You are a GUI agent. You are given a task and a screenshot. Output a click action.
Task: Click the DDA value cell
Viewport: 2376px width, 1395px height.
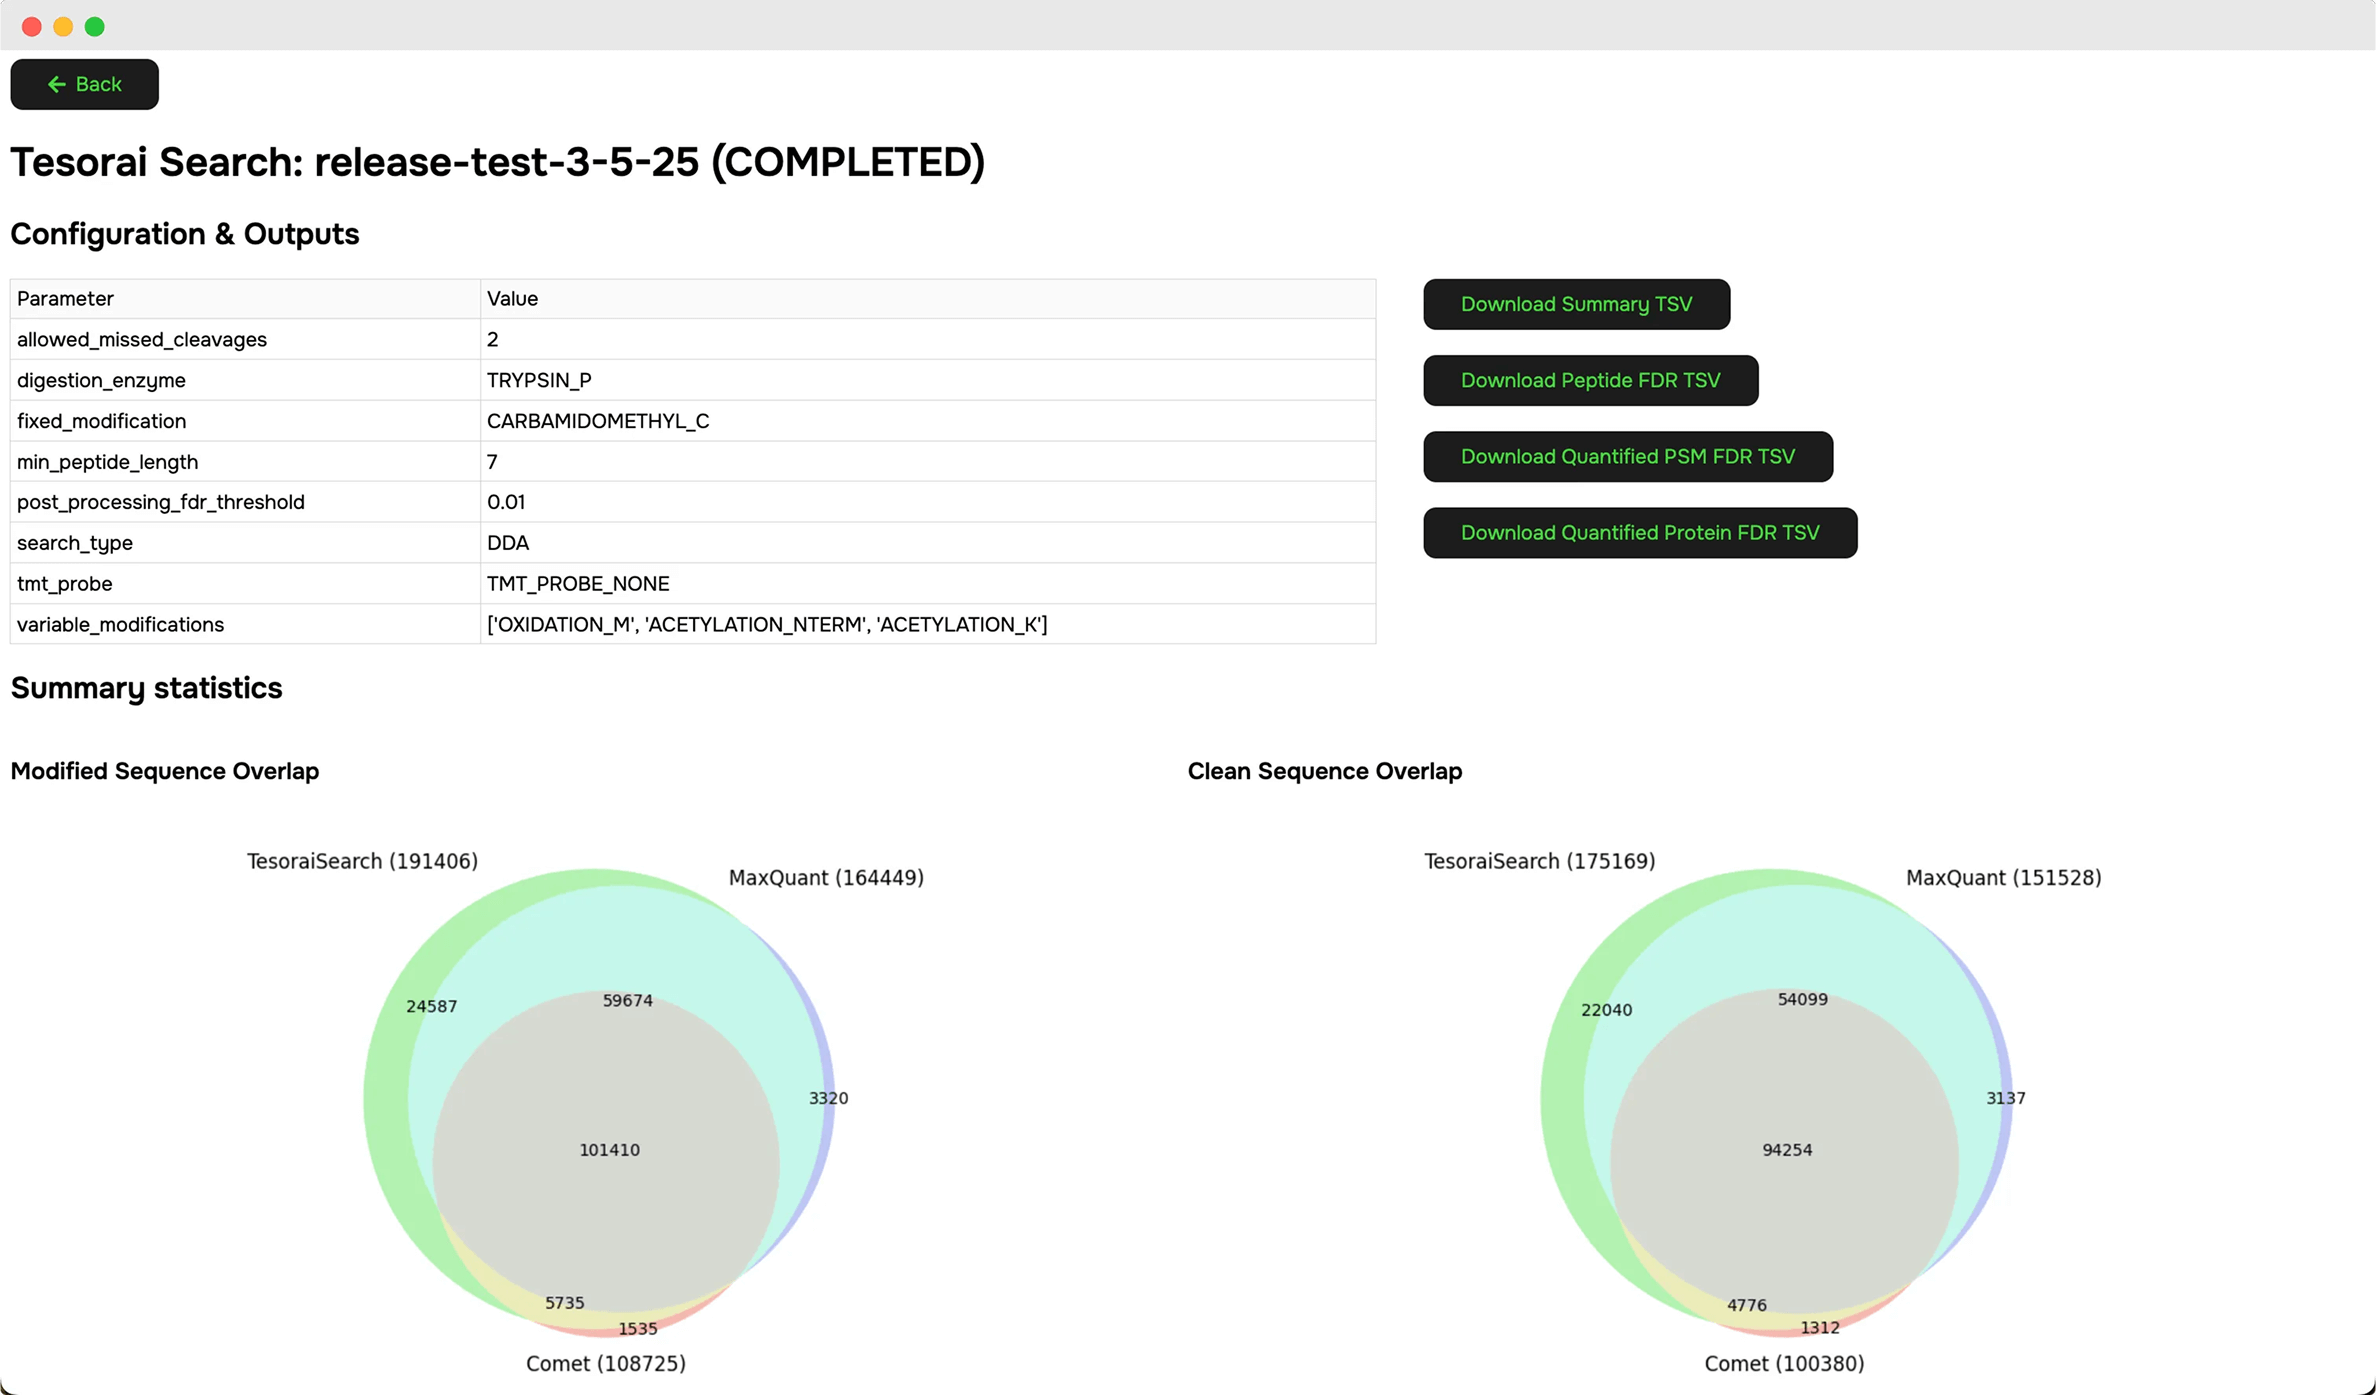tap(928, 543)
